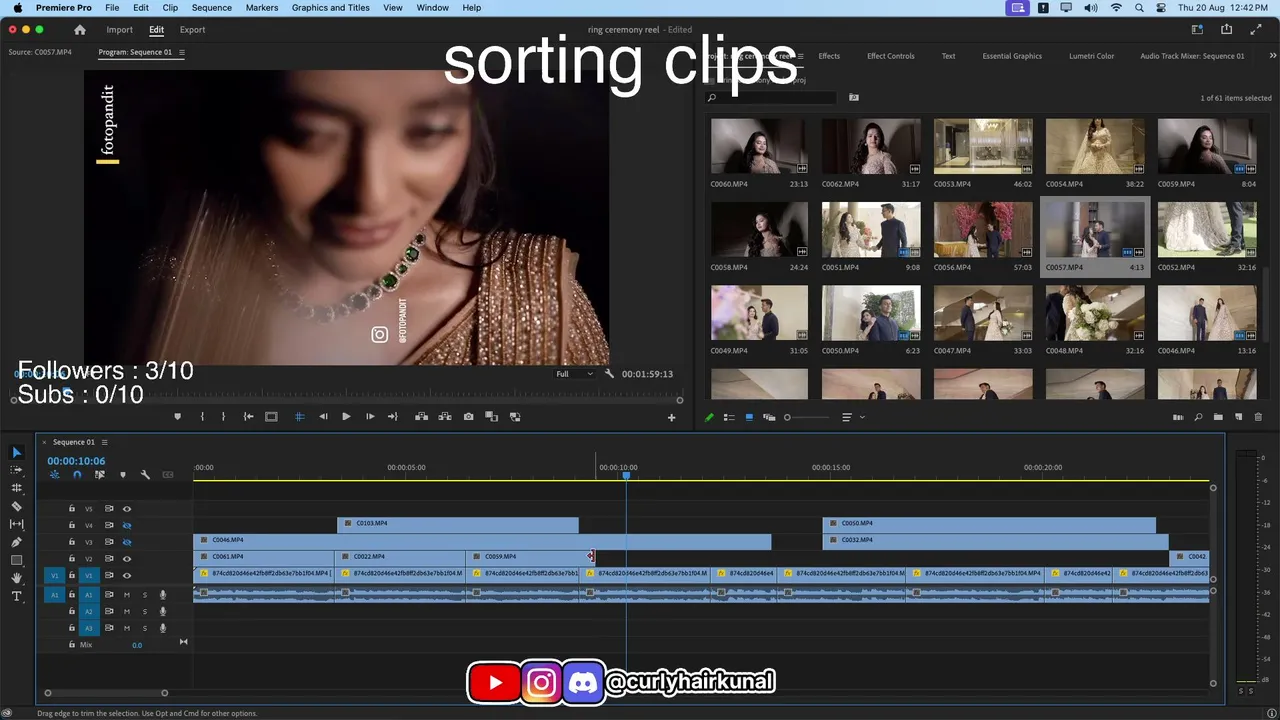Screen dimensions: 1280x720
Task: Open the Quick Export share icon
Action: (x=1226, y=30)
